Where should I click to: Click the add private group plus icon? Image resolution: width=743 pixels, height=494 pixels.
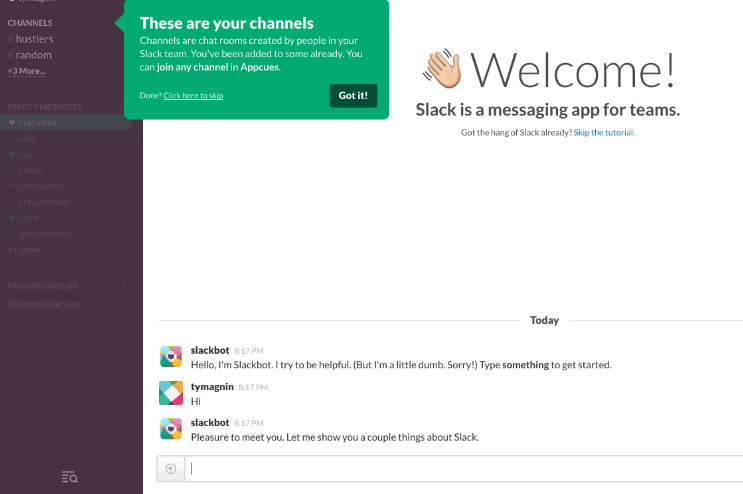pyautogui.click(x=123, y=286)
